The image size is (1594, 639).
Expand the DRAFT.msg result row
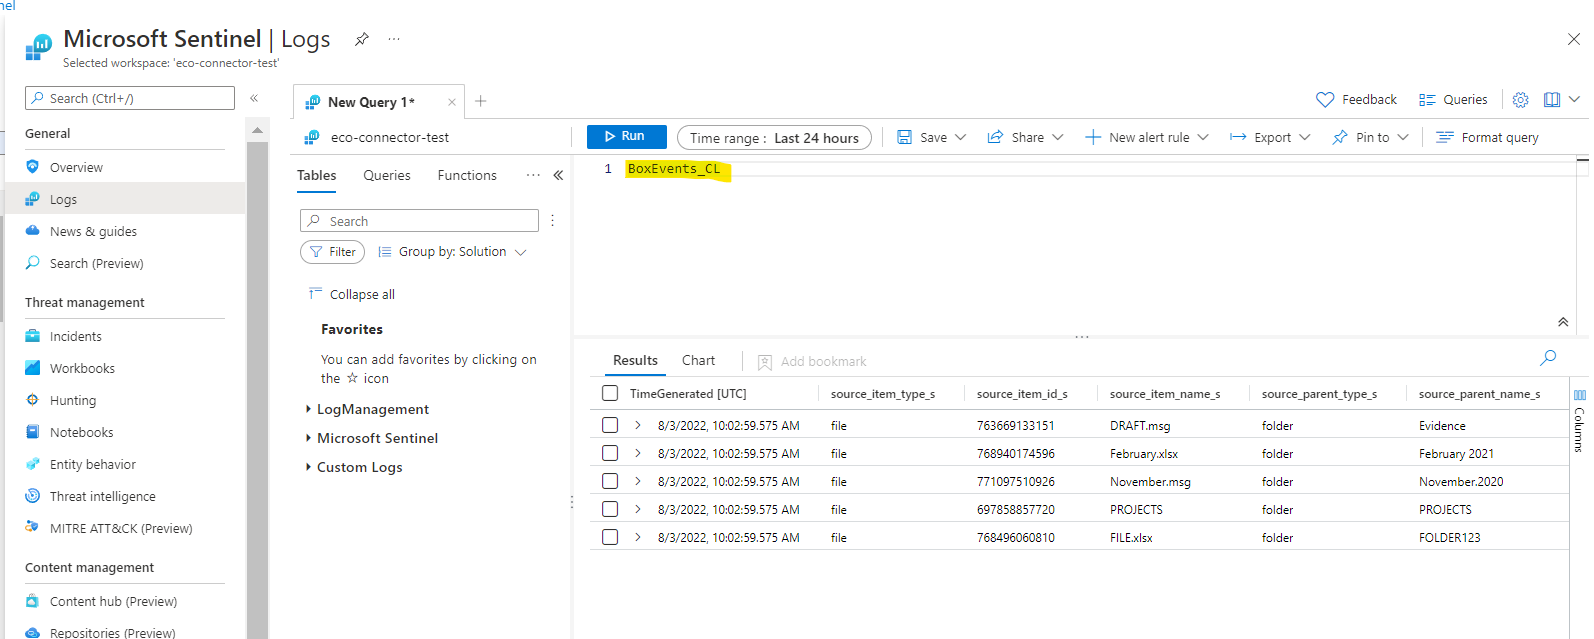[638, 425]
